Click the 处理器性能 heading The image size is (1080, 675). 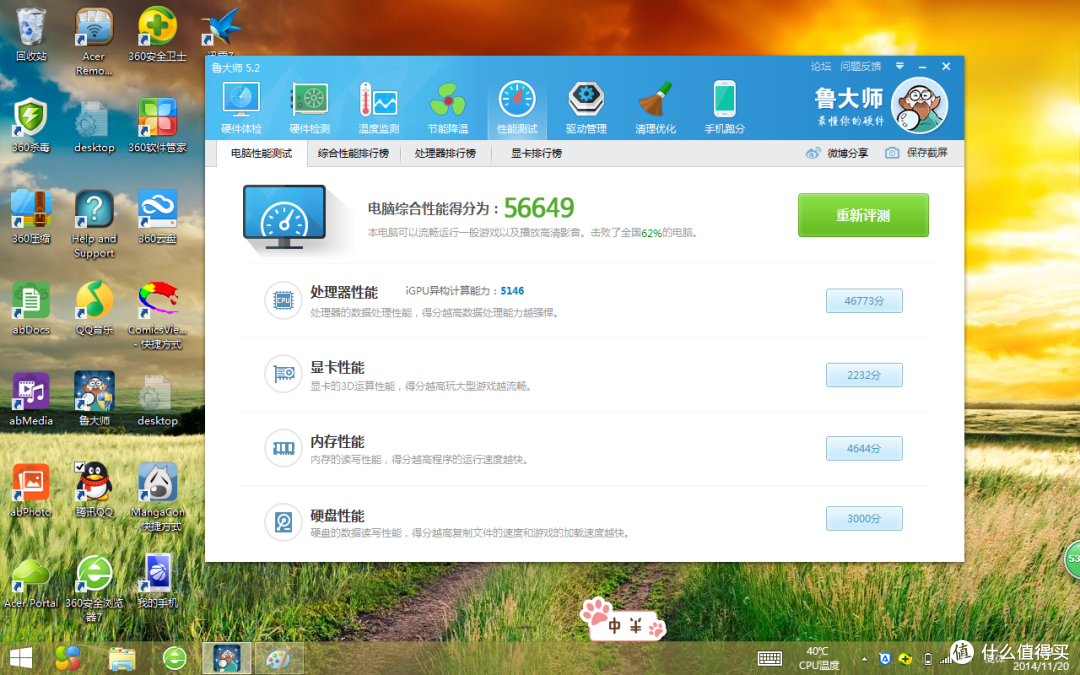(344, 292)
